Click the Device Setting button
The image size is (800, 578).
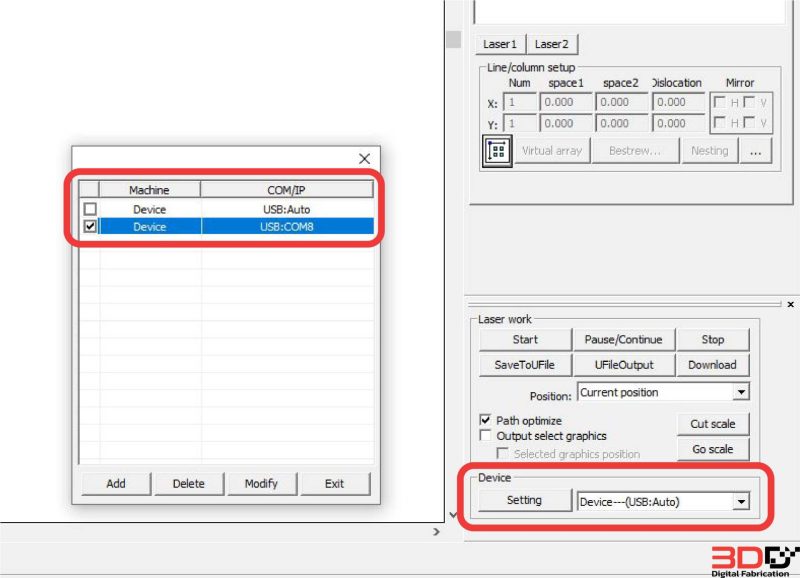(524, 500)
